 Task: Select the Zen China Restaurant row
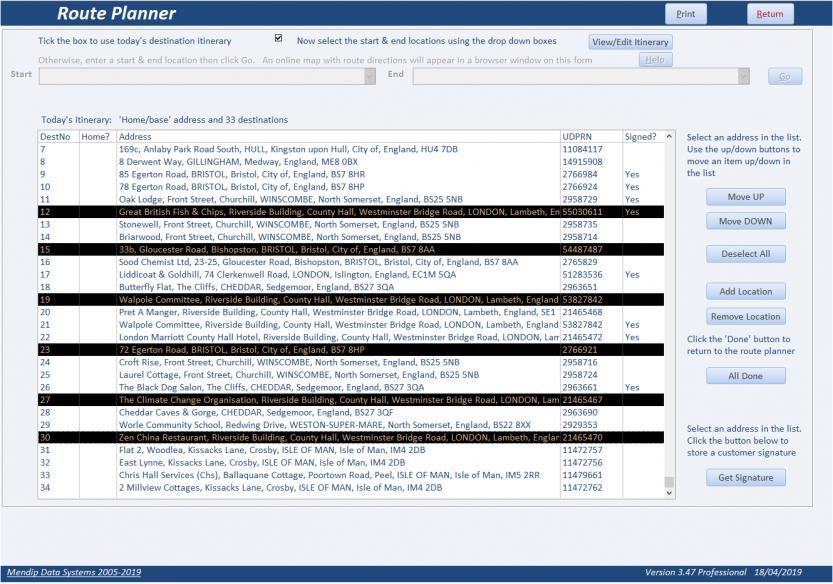coord(351,438)
